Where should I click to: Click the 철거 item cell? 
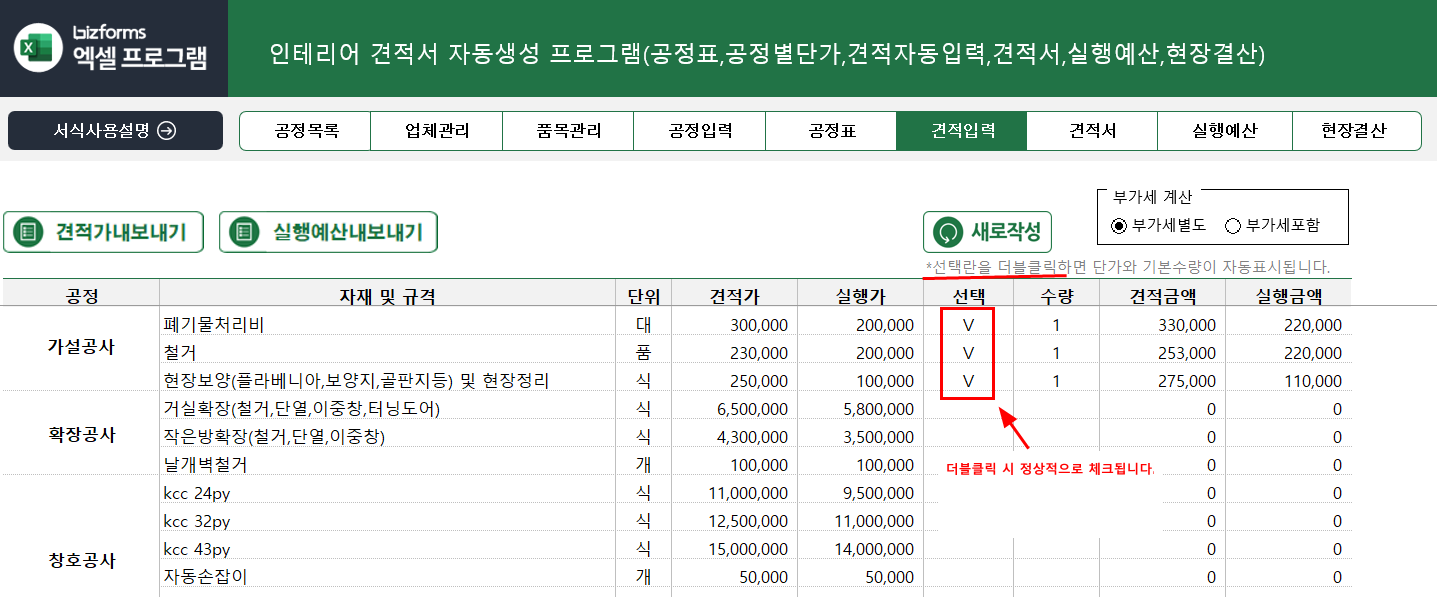[x=386, y=352]
